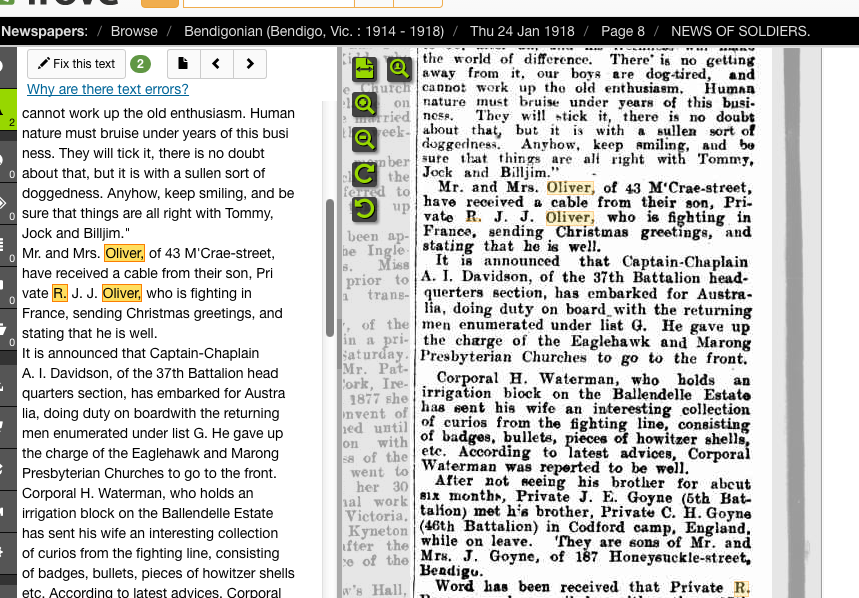The image size is (859, 598).
Task: Click highlighted Oliver after 'J. J.' in text panel
Action: [122, 293]
